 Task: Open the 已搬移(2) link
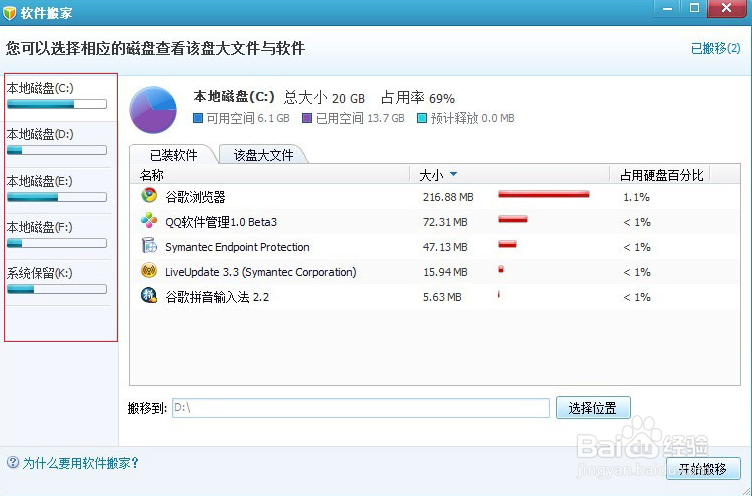click(715, 48)
